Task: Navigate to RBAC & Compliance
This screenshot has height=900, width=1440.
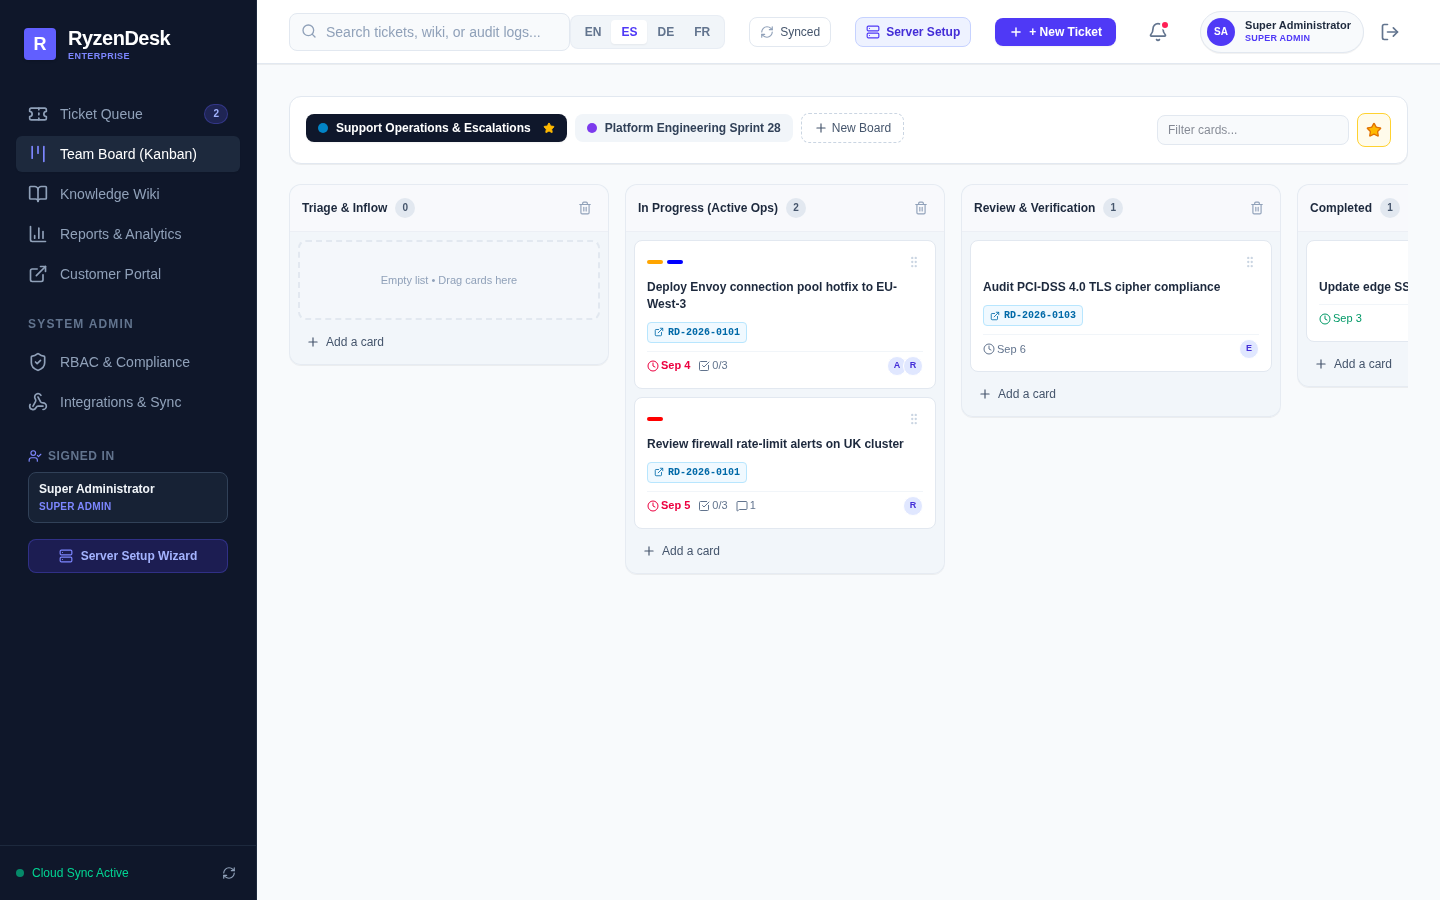Action: 128,362
